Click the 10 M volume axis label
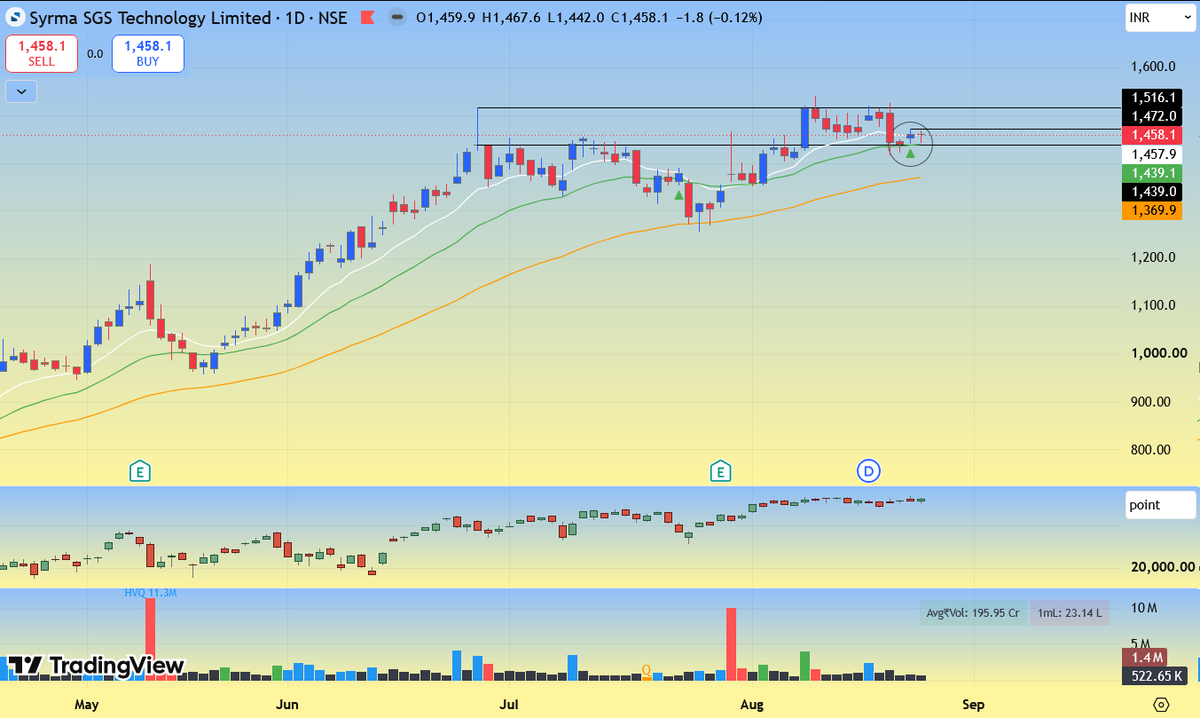Screen dimensions: 1200x718 tap(1146, 607)
